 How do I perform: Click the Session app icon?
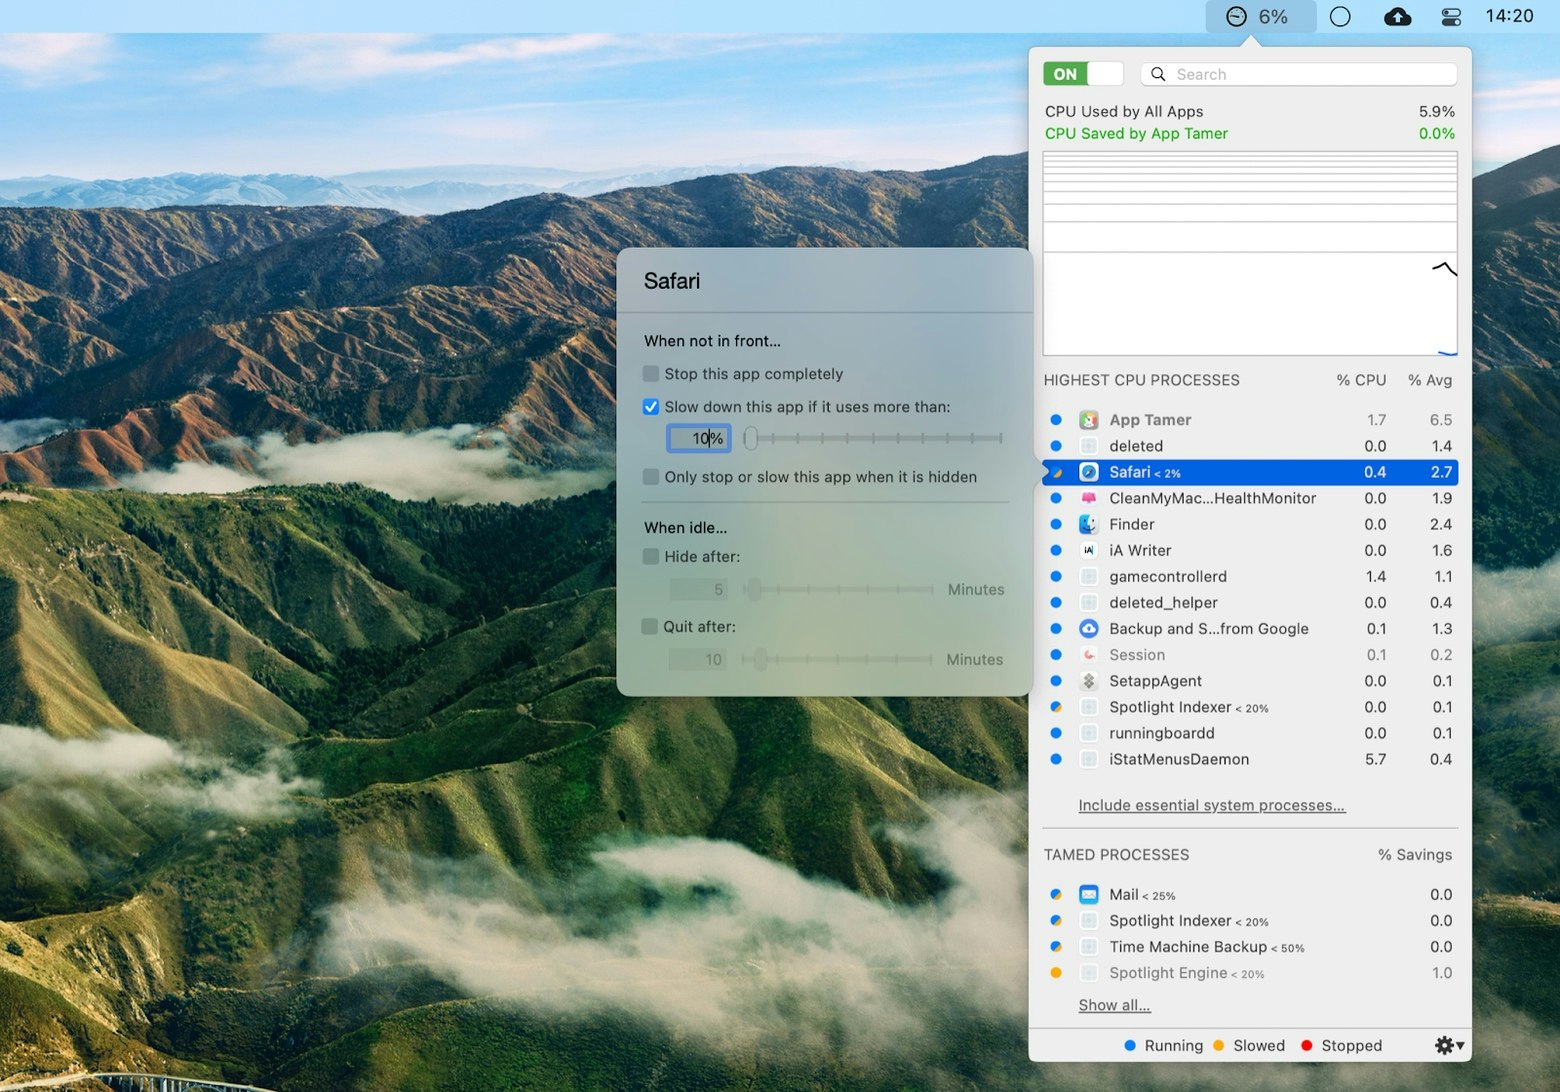click(x=1089, y=655)
